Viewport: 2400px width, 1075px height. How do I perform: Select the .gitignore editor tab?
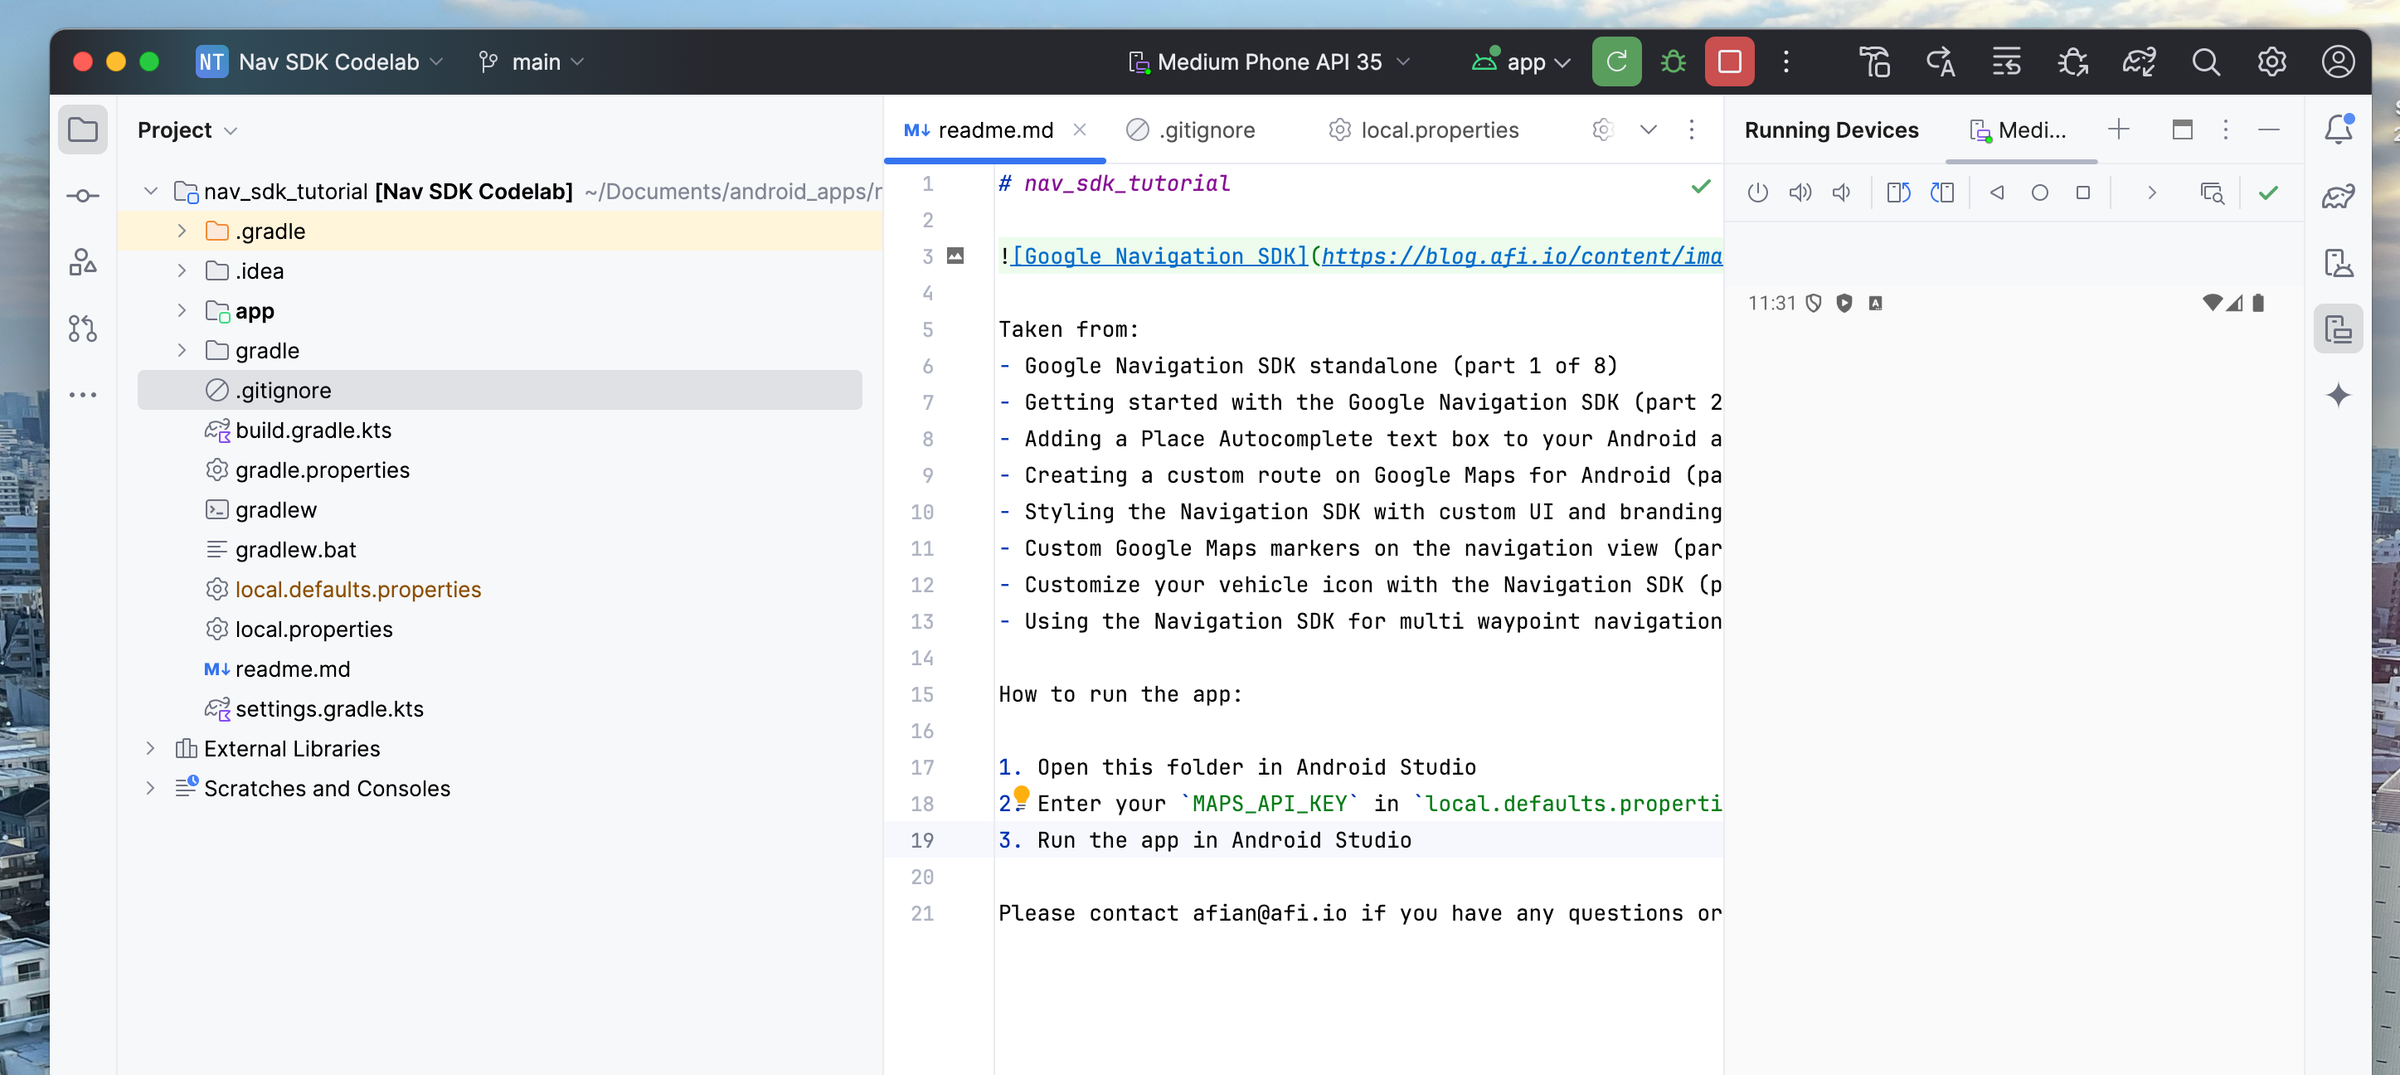pos(1206,130)
